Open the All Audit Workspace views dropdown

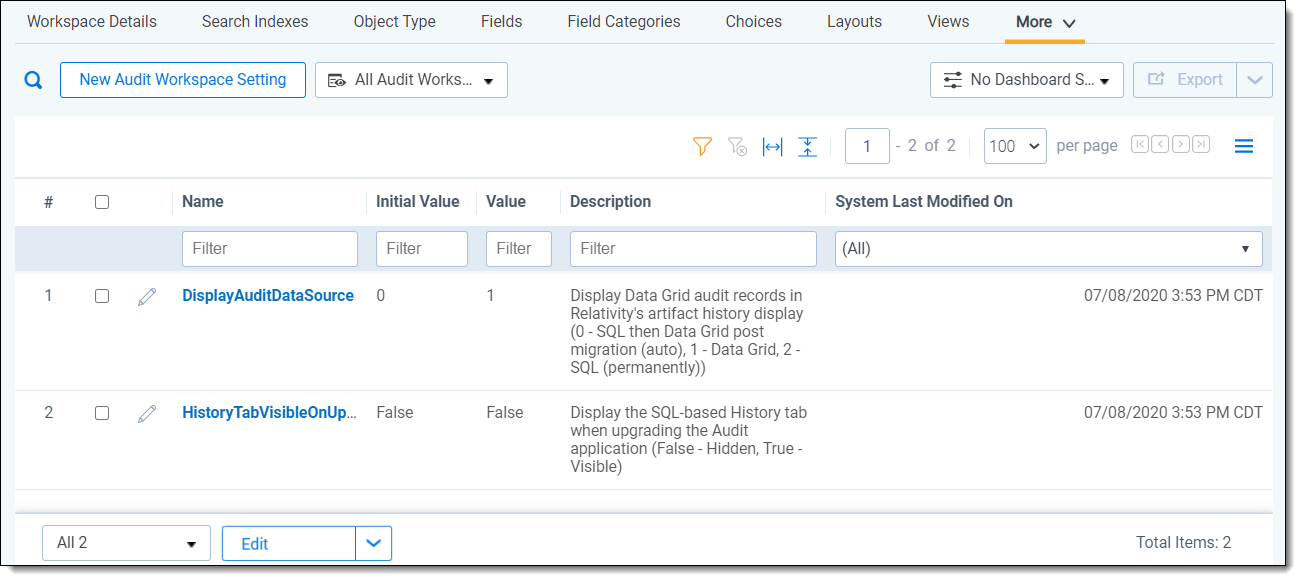pyautogui.click(x=411, y=80)
